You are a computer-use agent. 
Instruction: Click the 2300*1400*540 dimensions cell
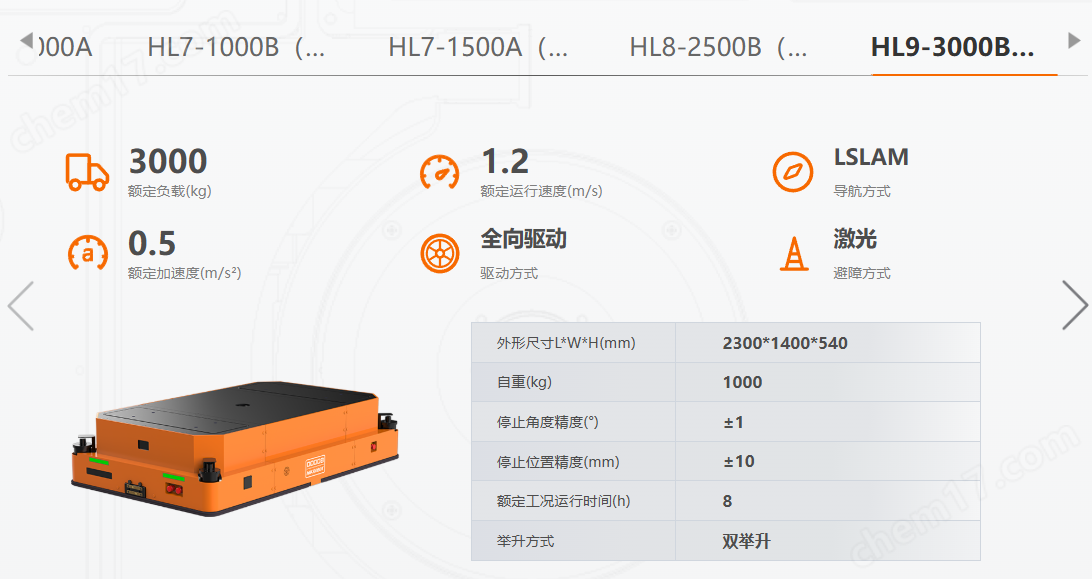click(827, 343)
